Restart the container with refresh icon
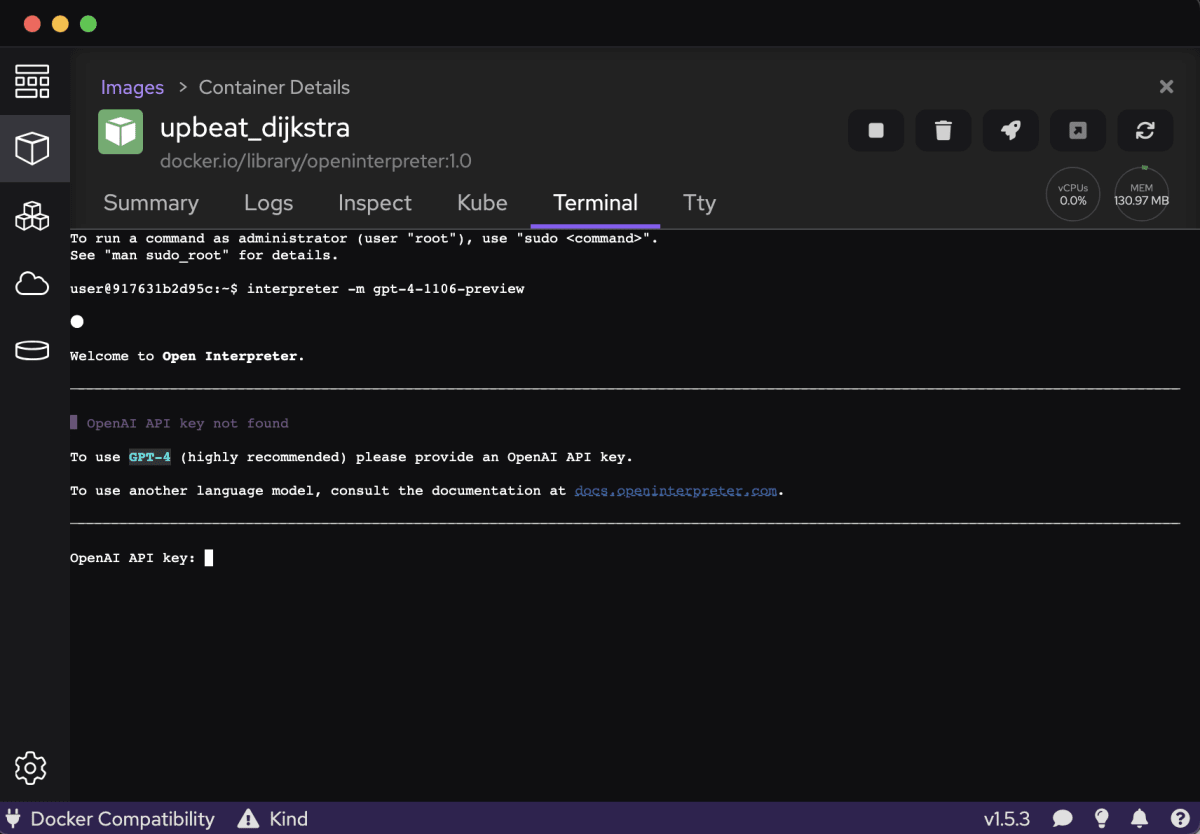Image resolution: width=1200 pixels, height=834 pixels. tap(1145, 130)
